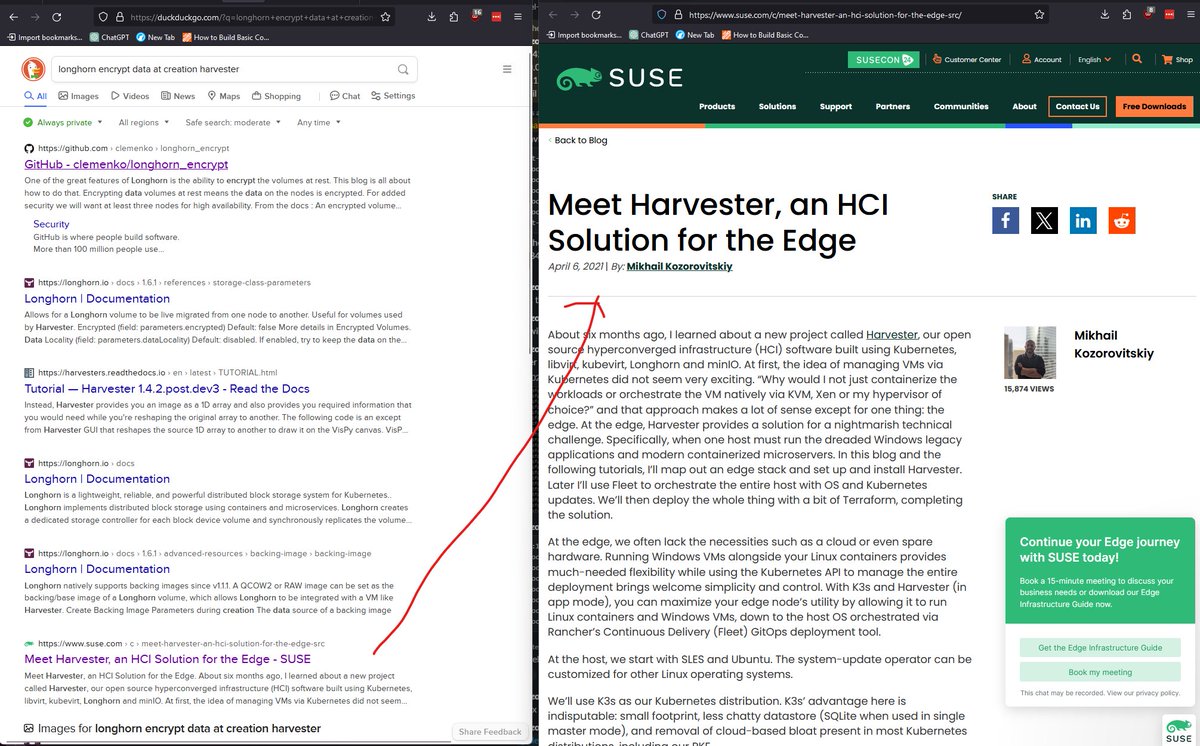Open the SUSE chat badge in the corner
The image size is (1200, 746).
tap(1177, 730)
